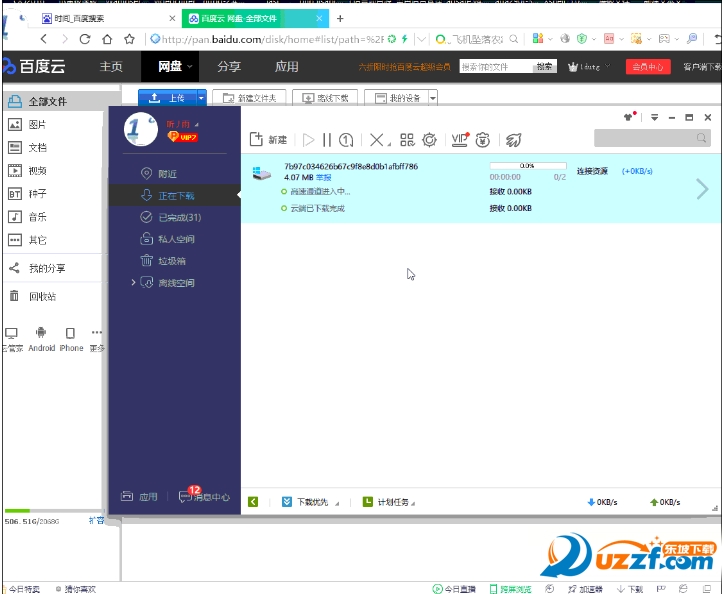724x594 pixels.
Task: Click the download progress bar showing 0.0%
Action: (x=528, y=165)
